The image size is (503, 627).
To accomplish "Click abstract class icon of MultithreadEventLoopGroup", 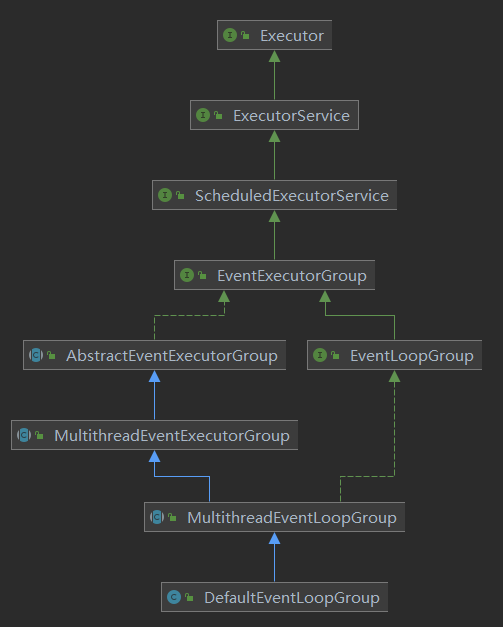I will 157,517.
